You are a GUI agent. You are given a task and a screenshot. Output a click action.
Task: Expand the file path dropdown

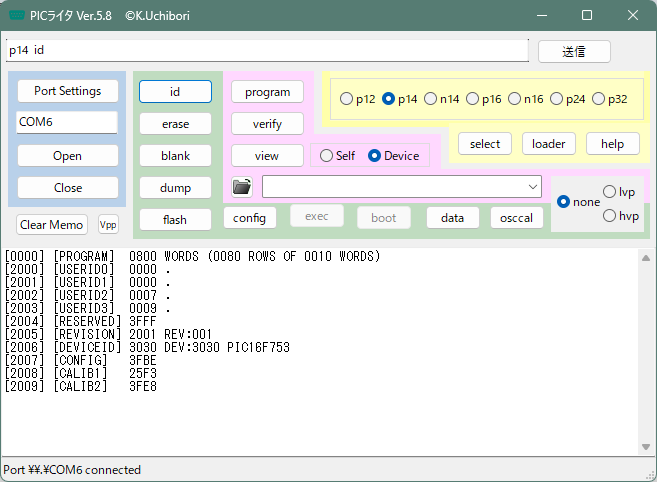pos(532,187)
